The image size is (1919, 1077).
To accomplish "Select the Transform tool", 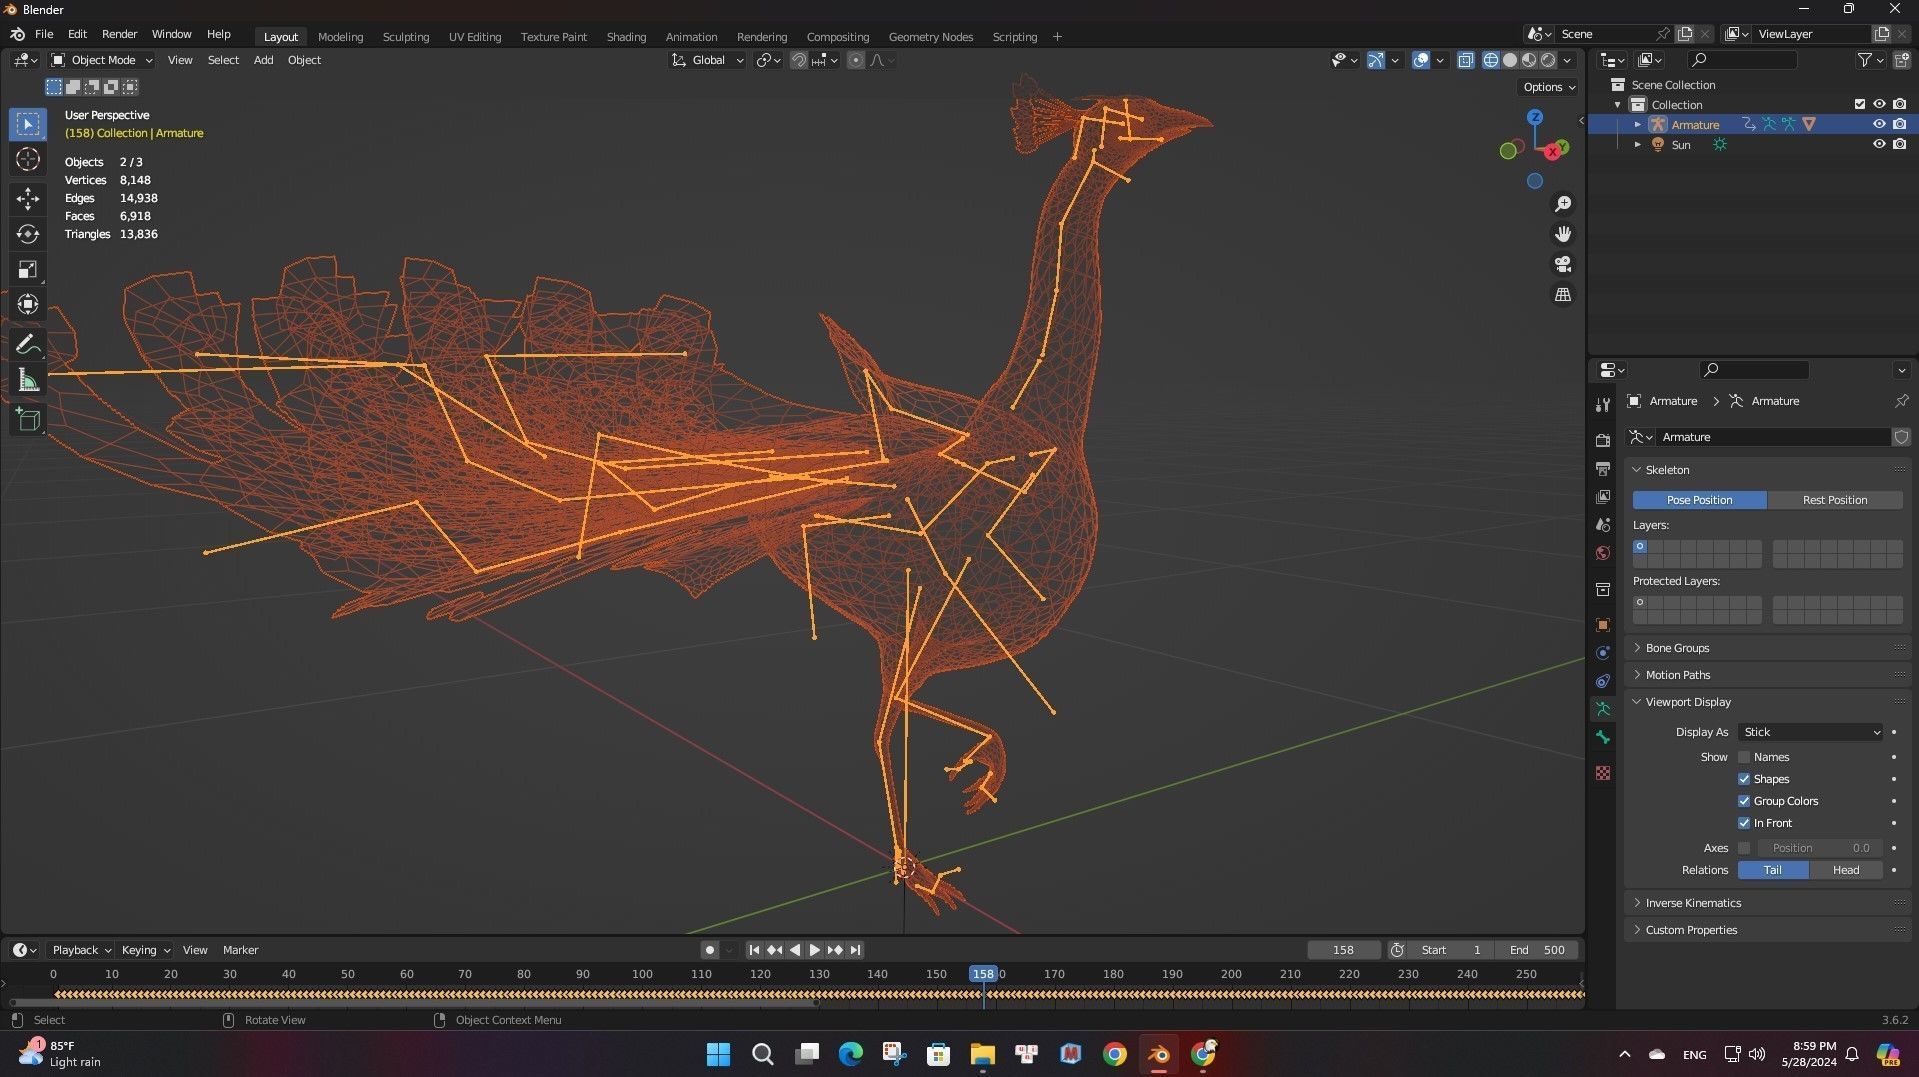I will click(28, 304).
